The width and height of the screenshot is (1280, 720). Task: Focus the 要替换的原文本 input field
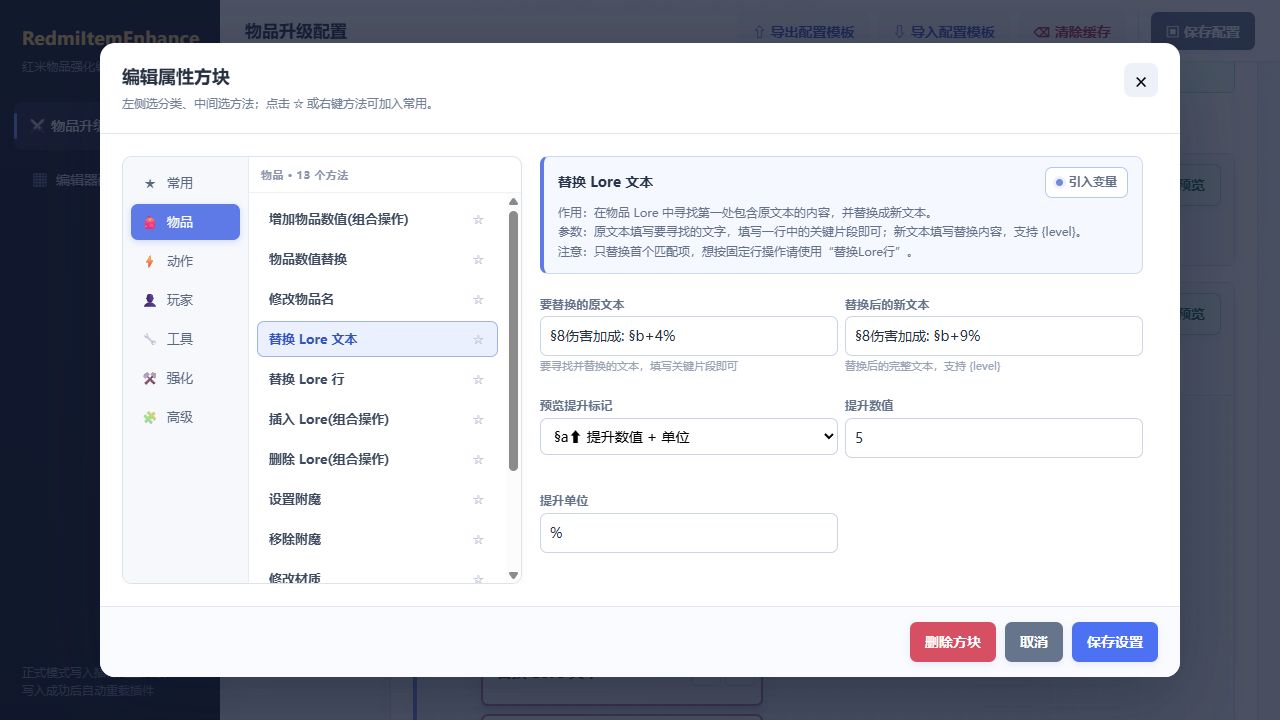689,336
